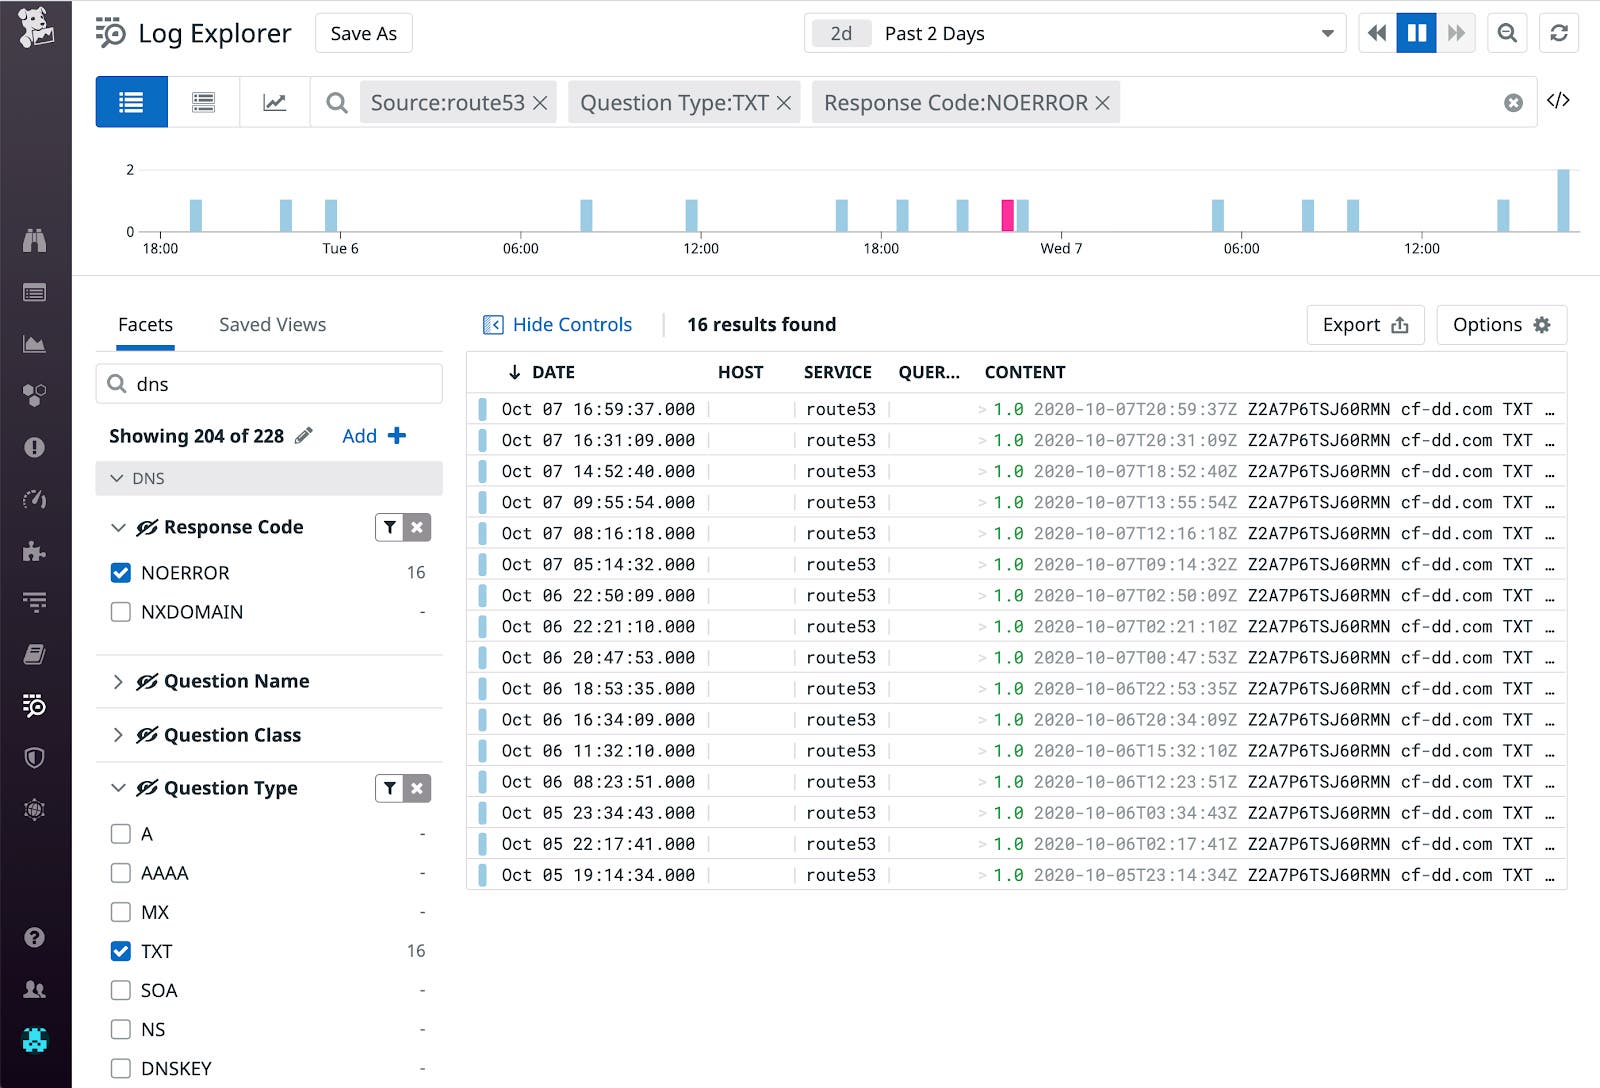Uncheck the NOERROR response code facet
1600x1088 pixels.
121,572
